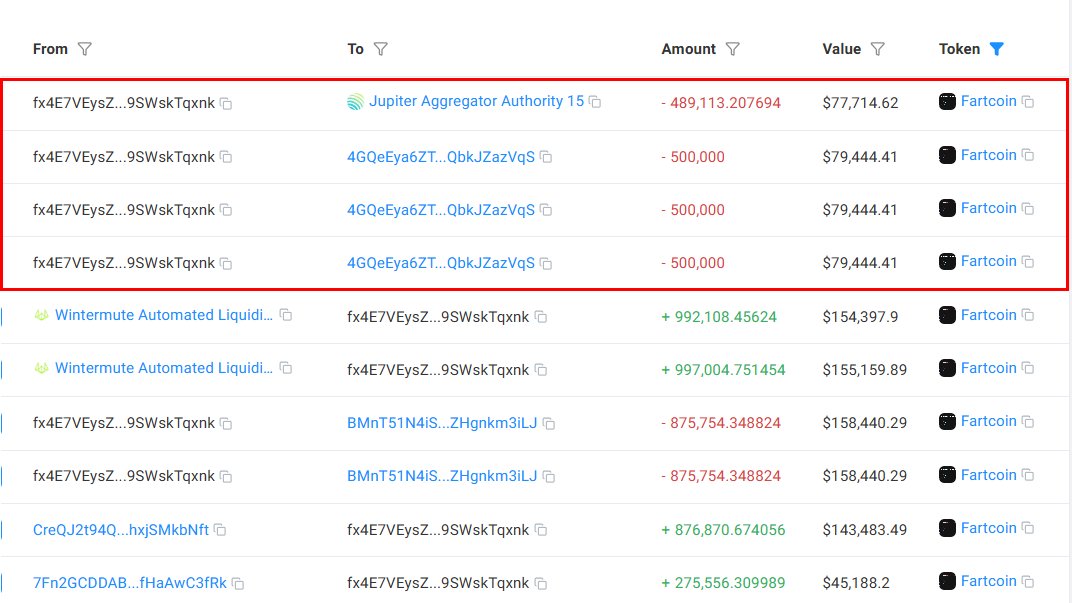Select fx4E7VEysZ recipient in the $45,188.2 row

coord(438,583)
